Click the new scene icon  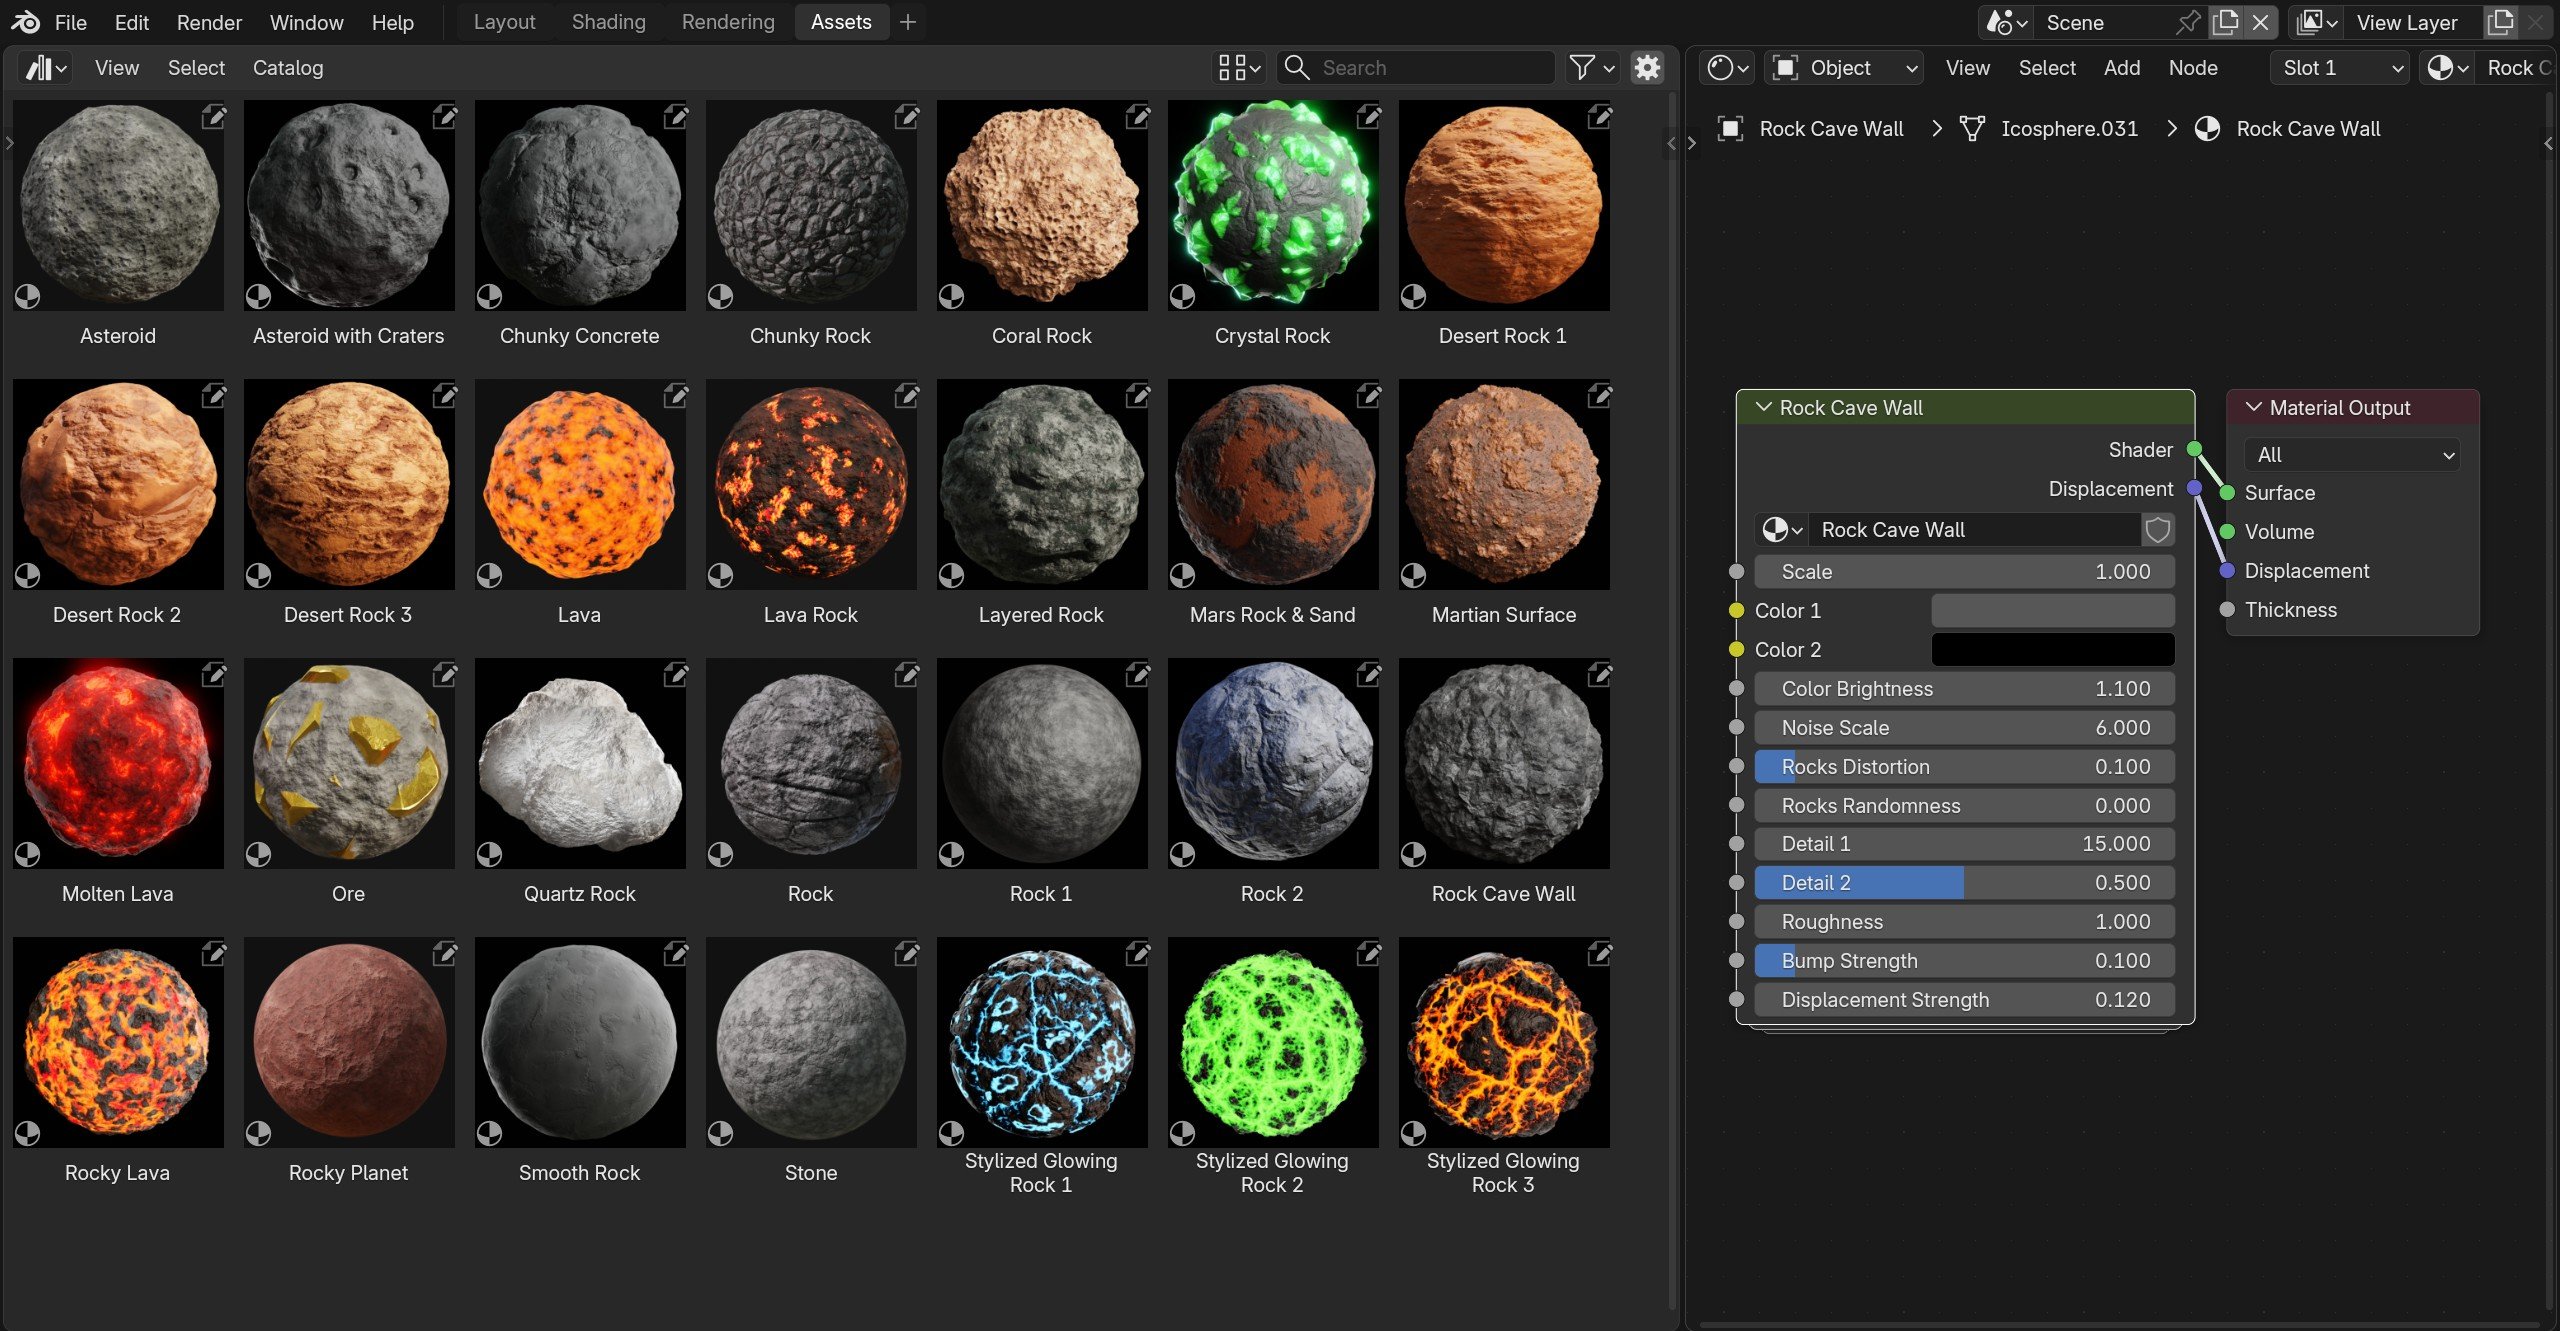pos(2225,22)
